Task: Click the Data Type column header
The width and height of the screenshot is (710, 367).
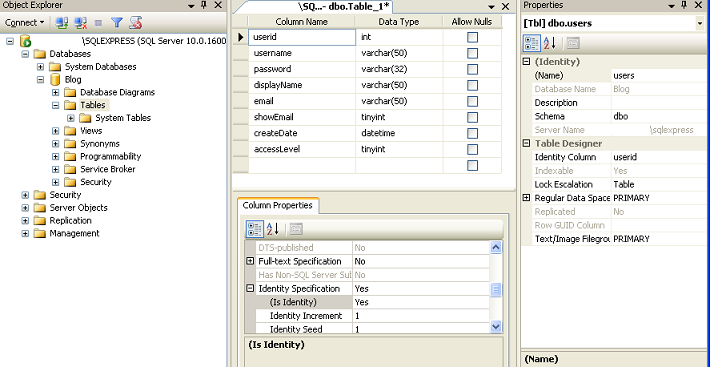Action: [399, 22]
